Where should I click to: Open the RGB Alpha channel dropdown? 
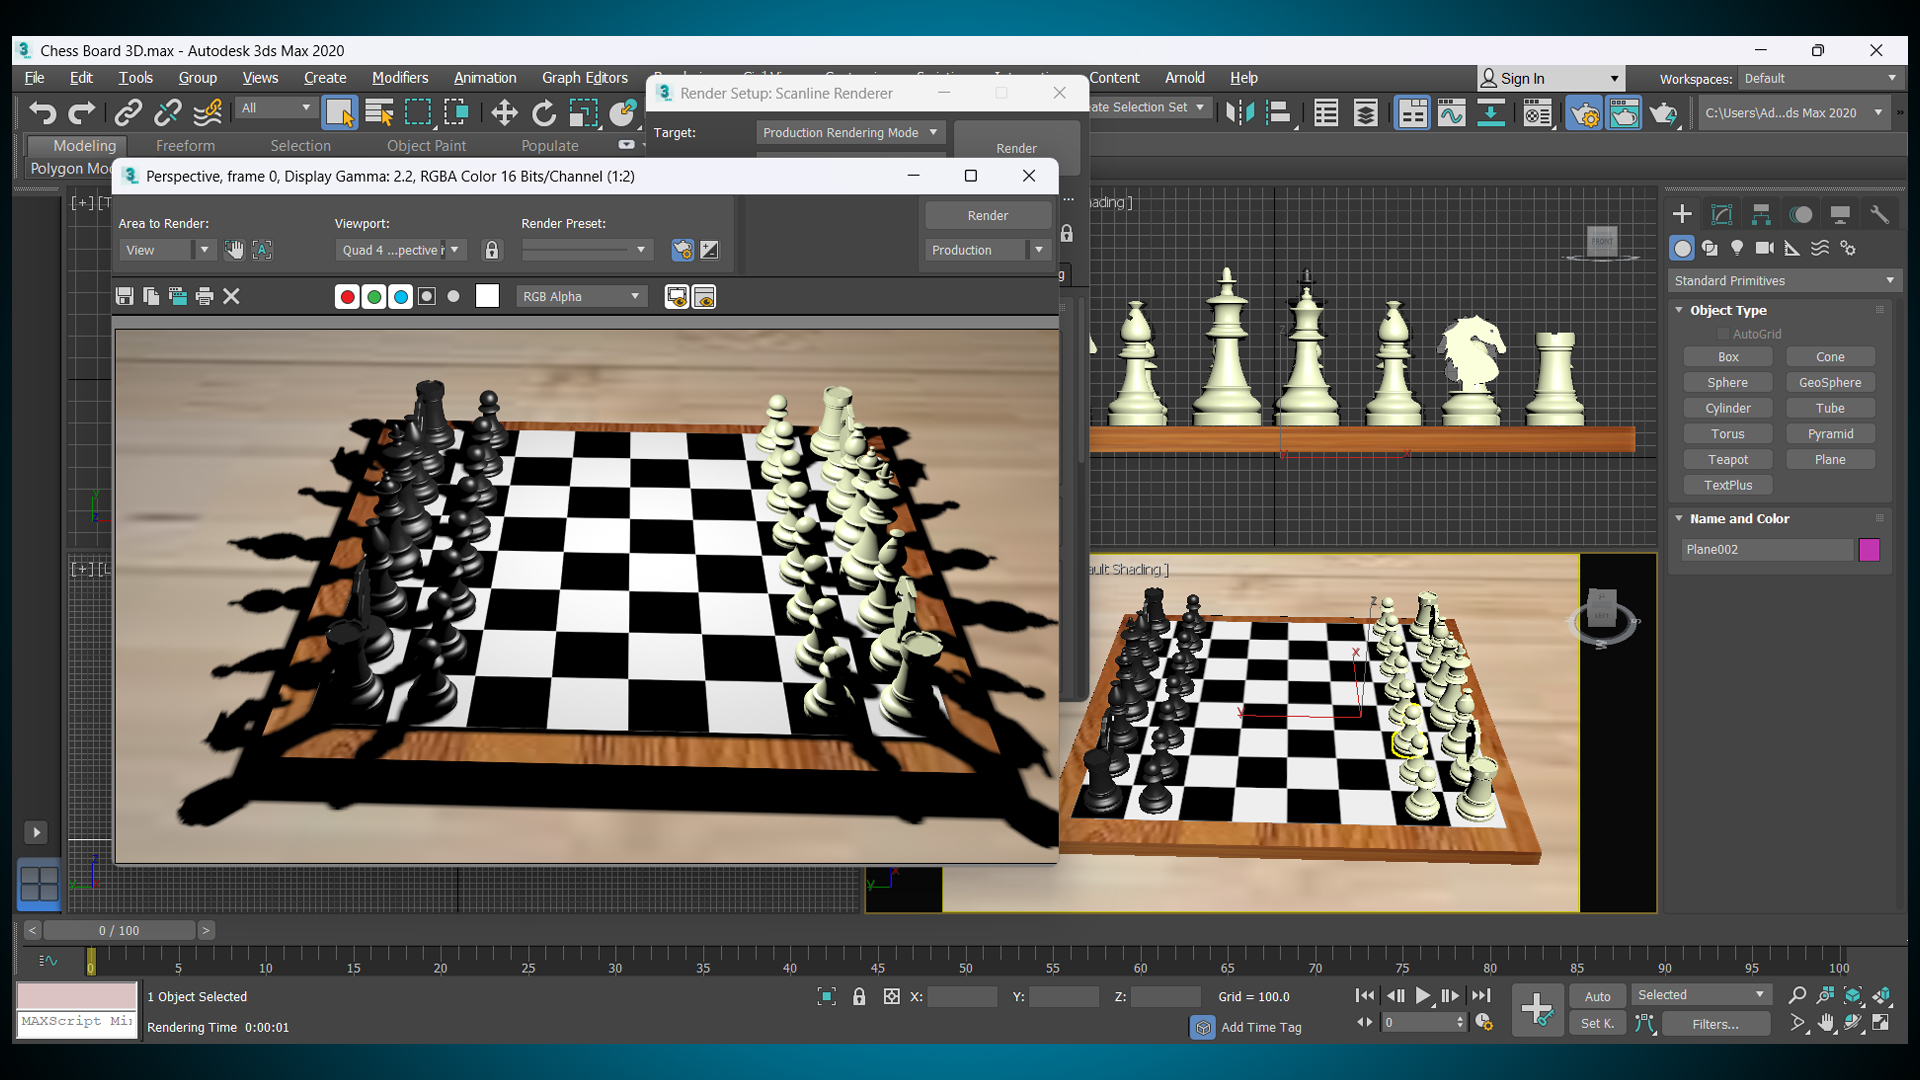point(582,296)
